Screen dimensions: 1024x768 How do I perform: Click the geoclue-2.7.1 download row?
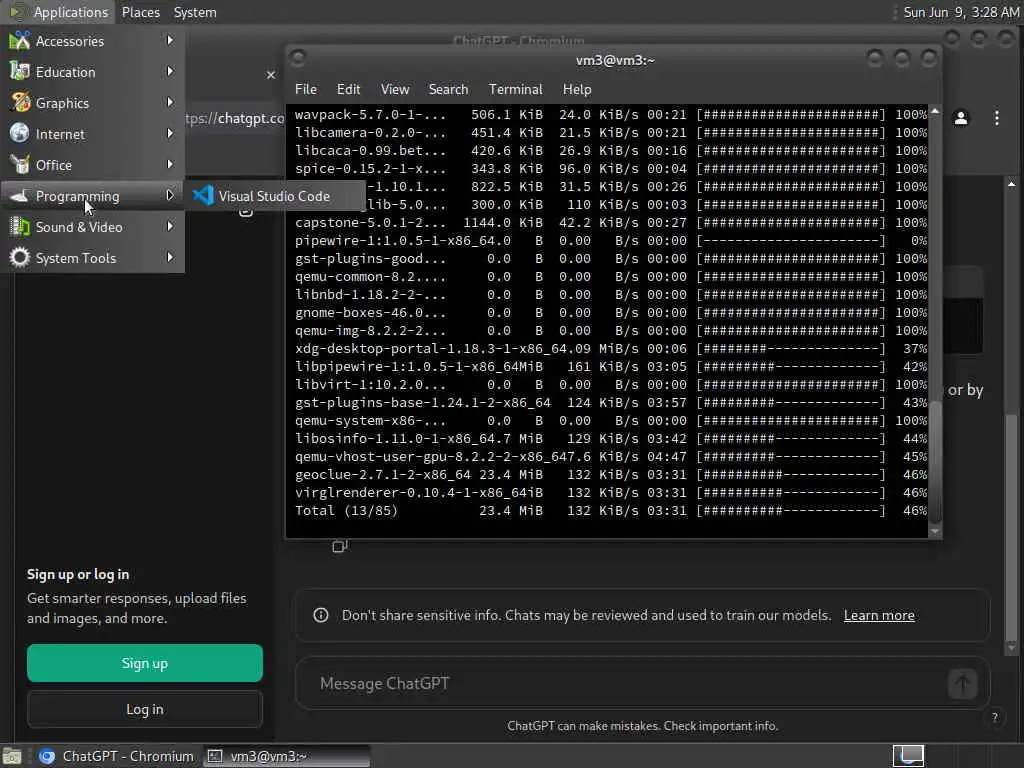(610, 475)
